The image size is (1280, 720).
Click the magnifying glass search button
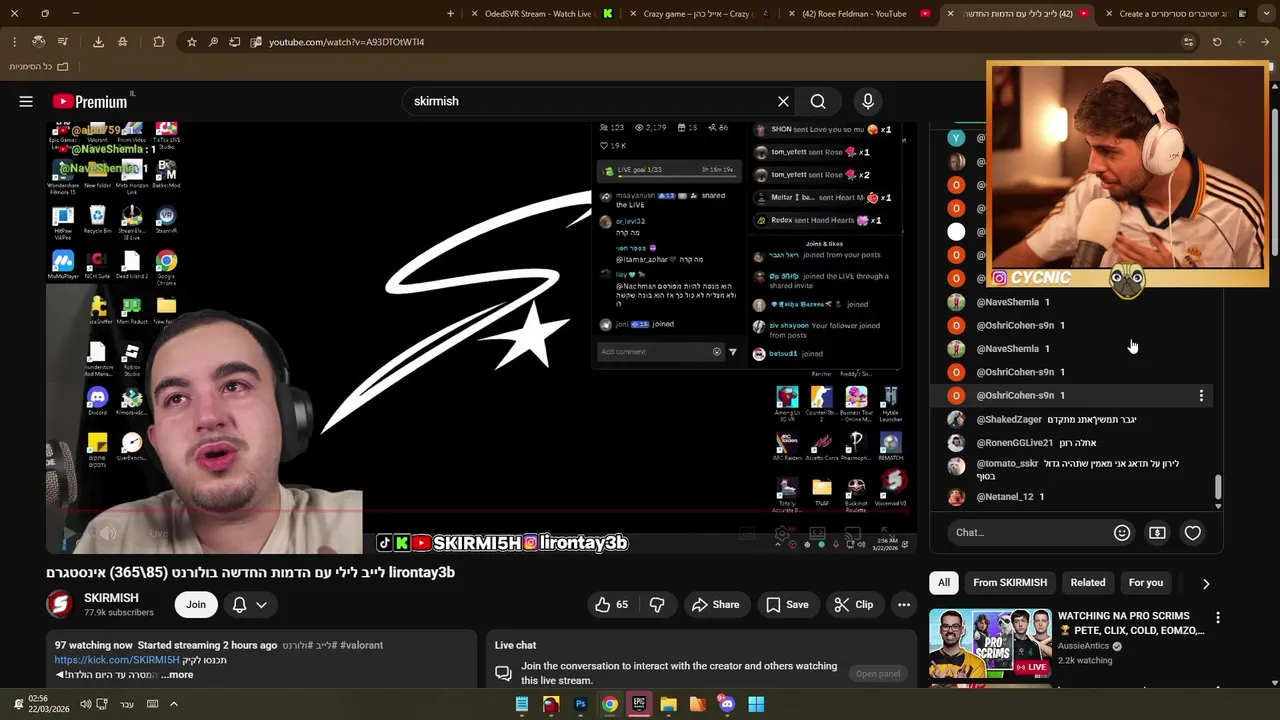818,101
